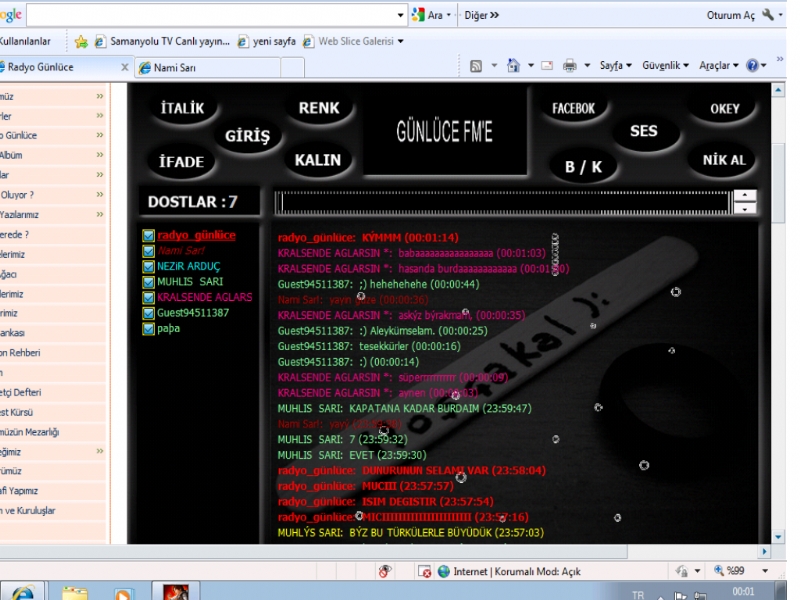This screenshot has height=600, width=800.
Task: Expand the Diğer more options
Action: tap(481, 15)
